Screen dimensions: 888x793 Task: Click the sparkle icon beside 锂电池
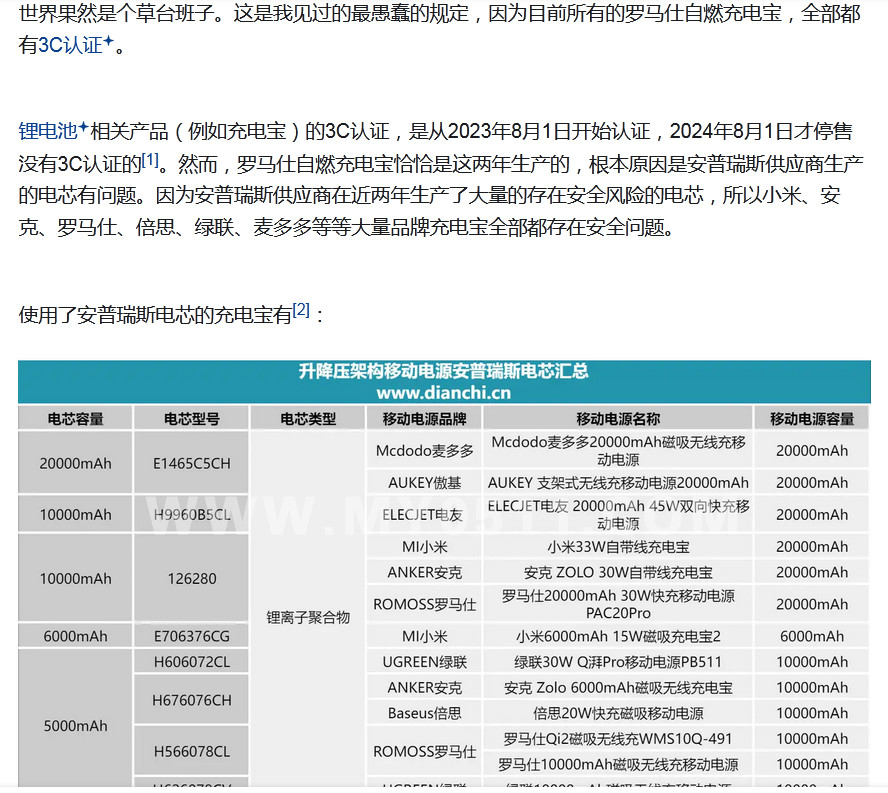point(84,127)
